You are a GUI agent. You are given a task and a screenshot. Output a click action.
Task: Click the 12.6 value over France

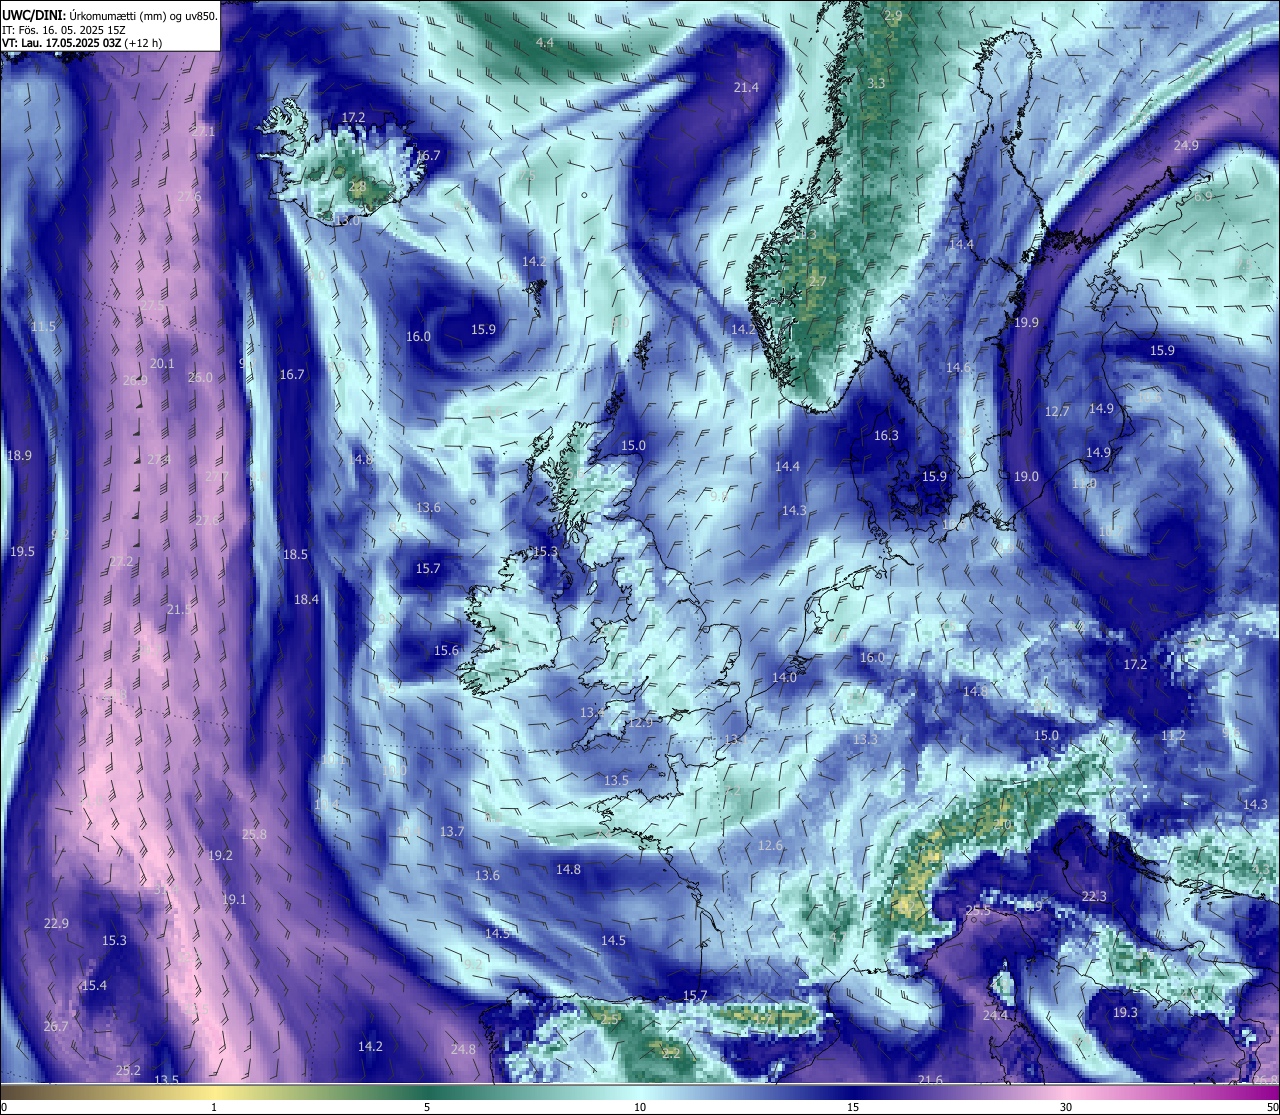770,845
